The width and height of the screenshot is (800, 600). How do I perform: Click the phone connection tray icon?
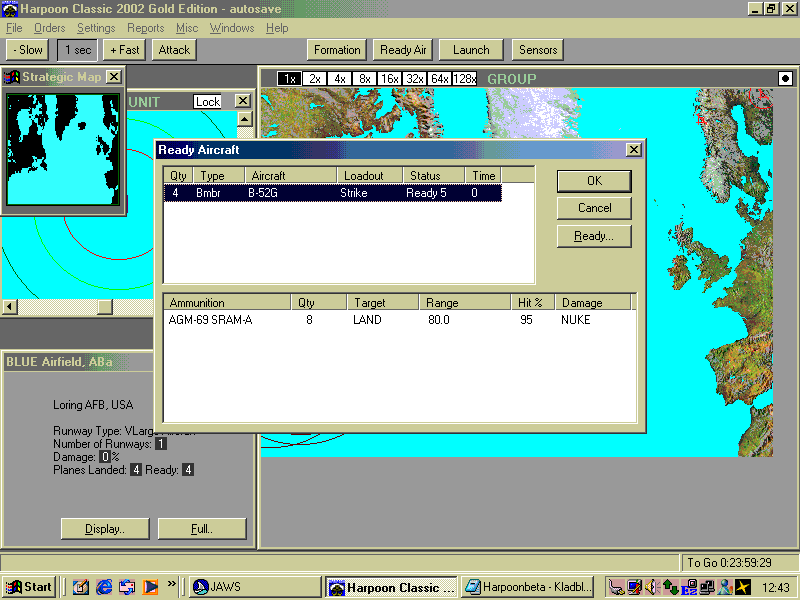[616, 587]
